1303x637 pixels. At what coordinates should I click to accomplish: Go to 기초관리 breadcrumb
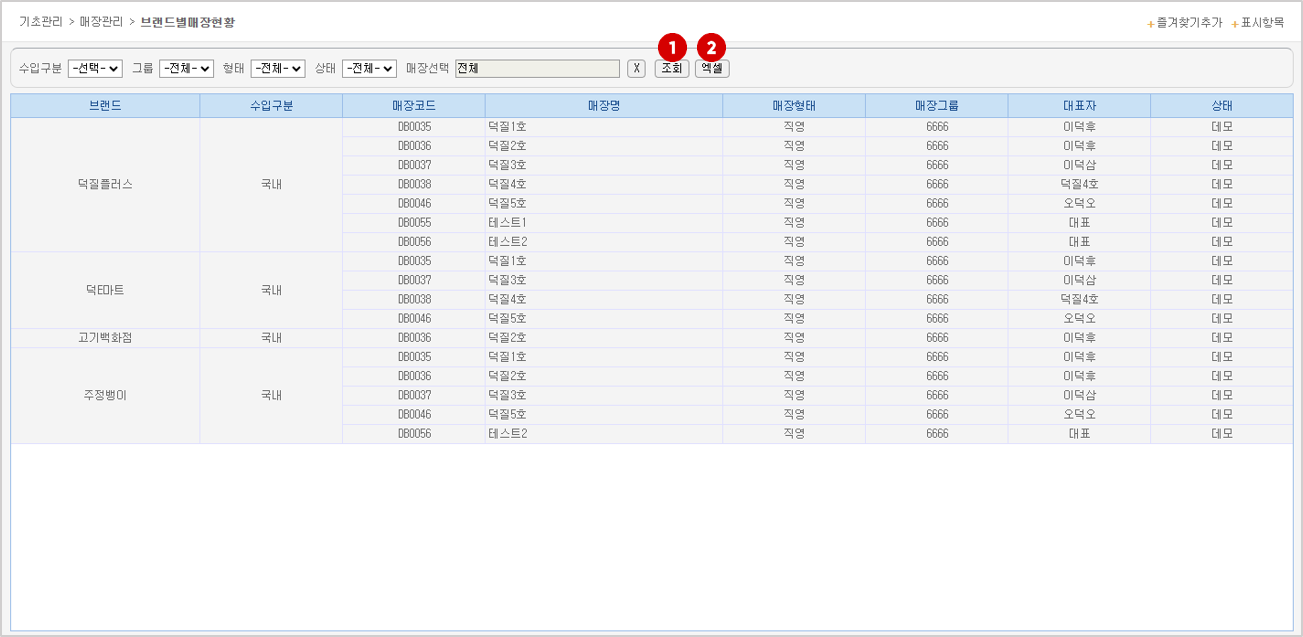tap(40, 21)
